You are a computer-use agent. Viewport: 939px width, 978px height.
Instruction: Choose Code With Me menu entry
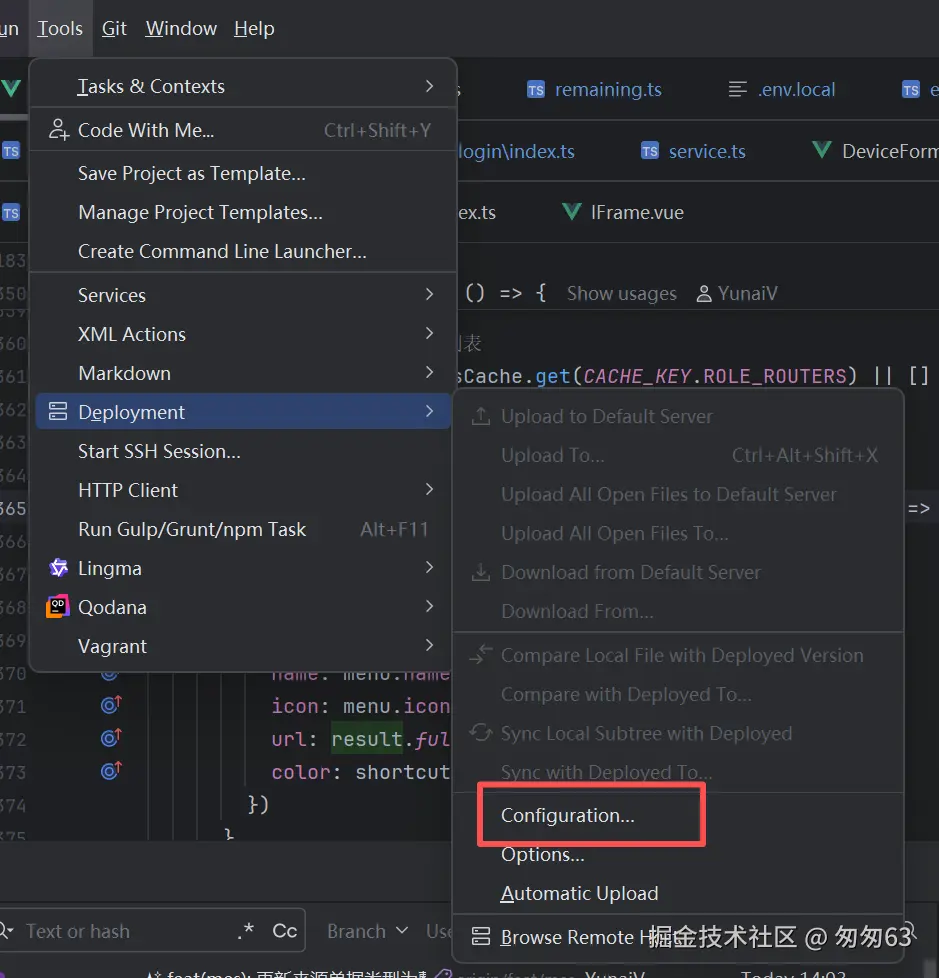(x=243, y=130)
